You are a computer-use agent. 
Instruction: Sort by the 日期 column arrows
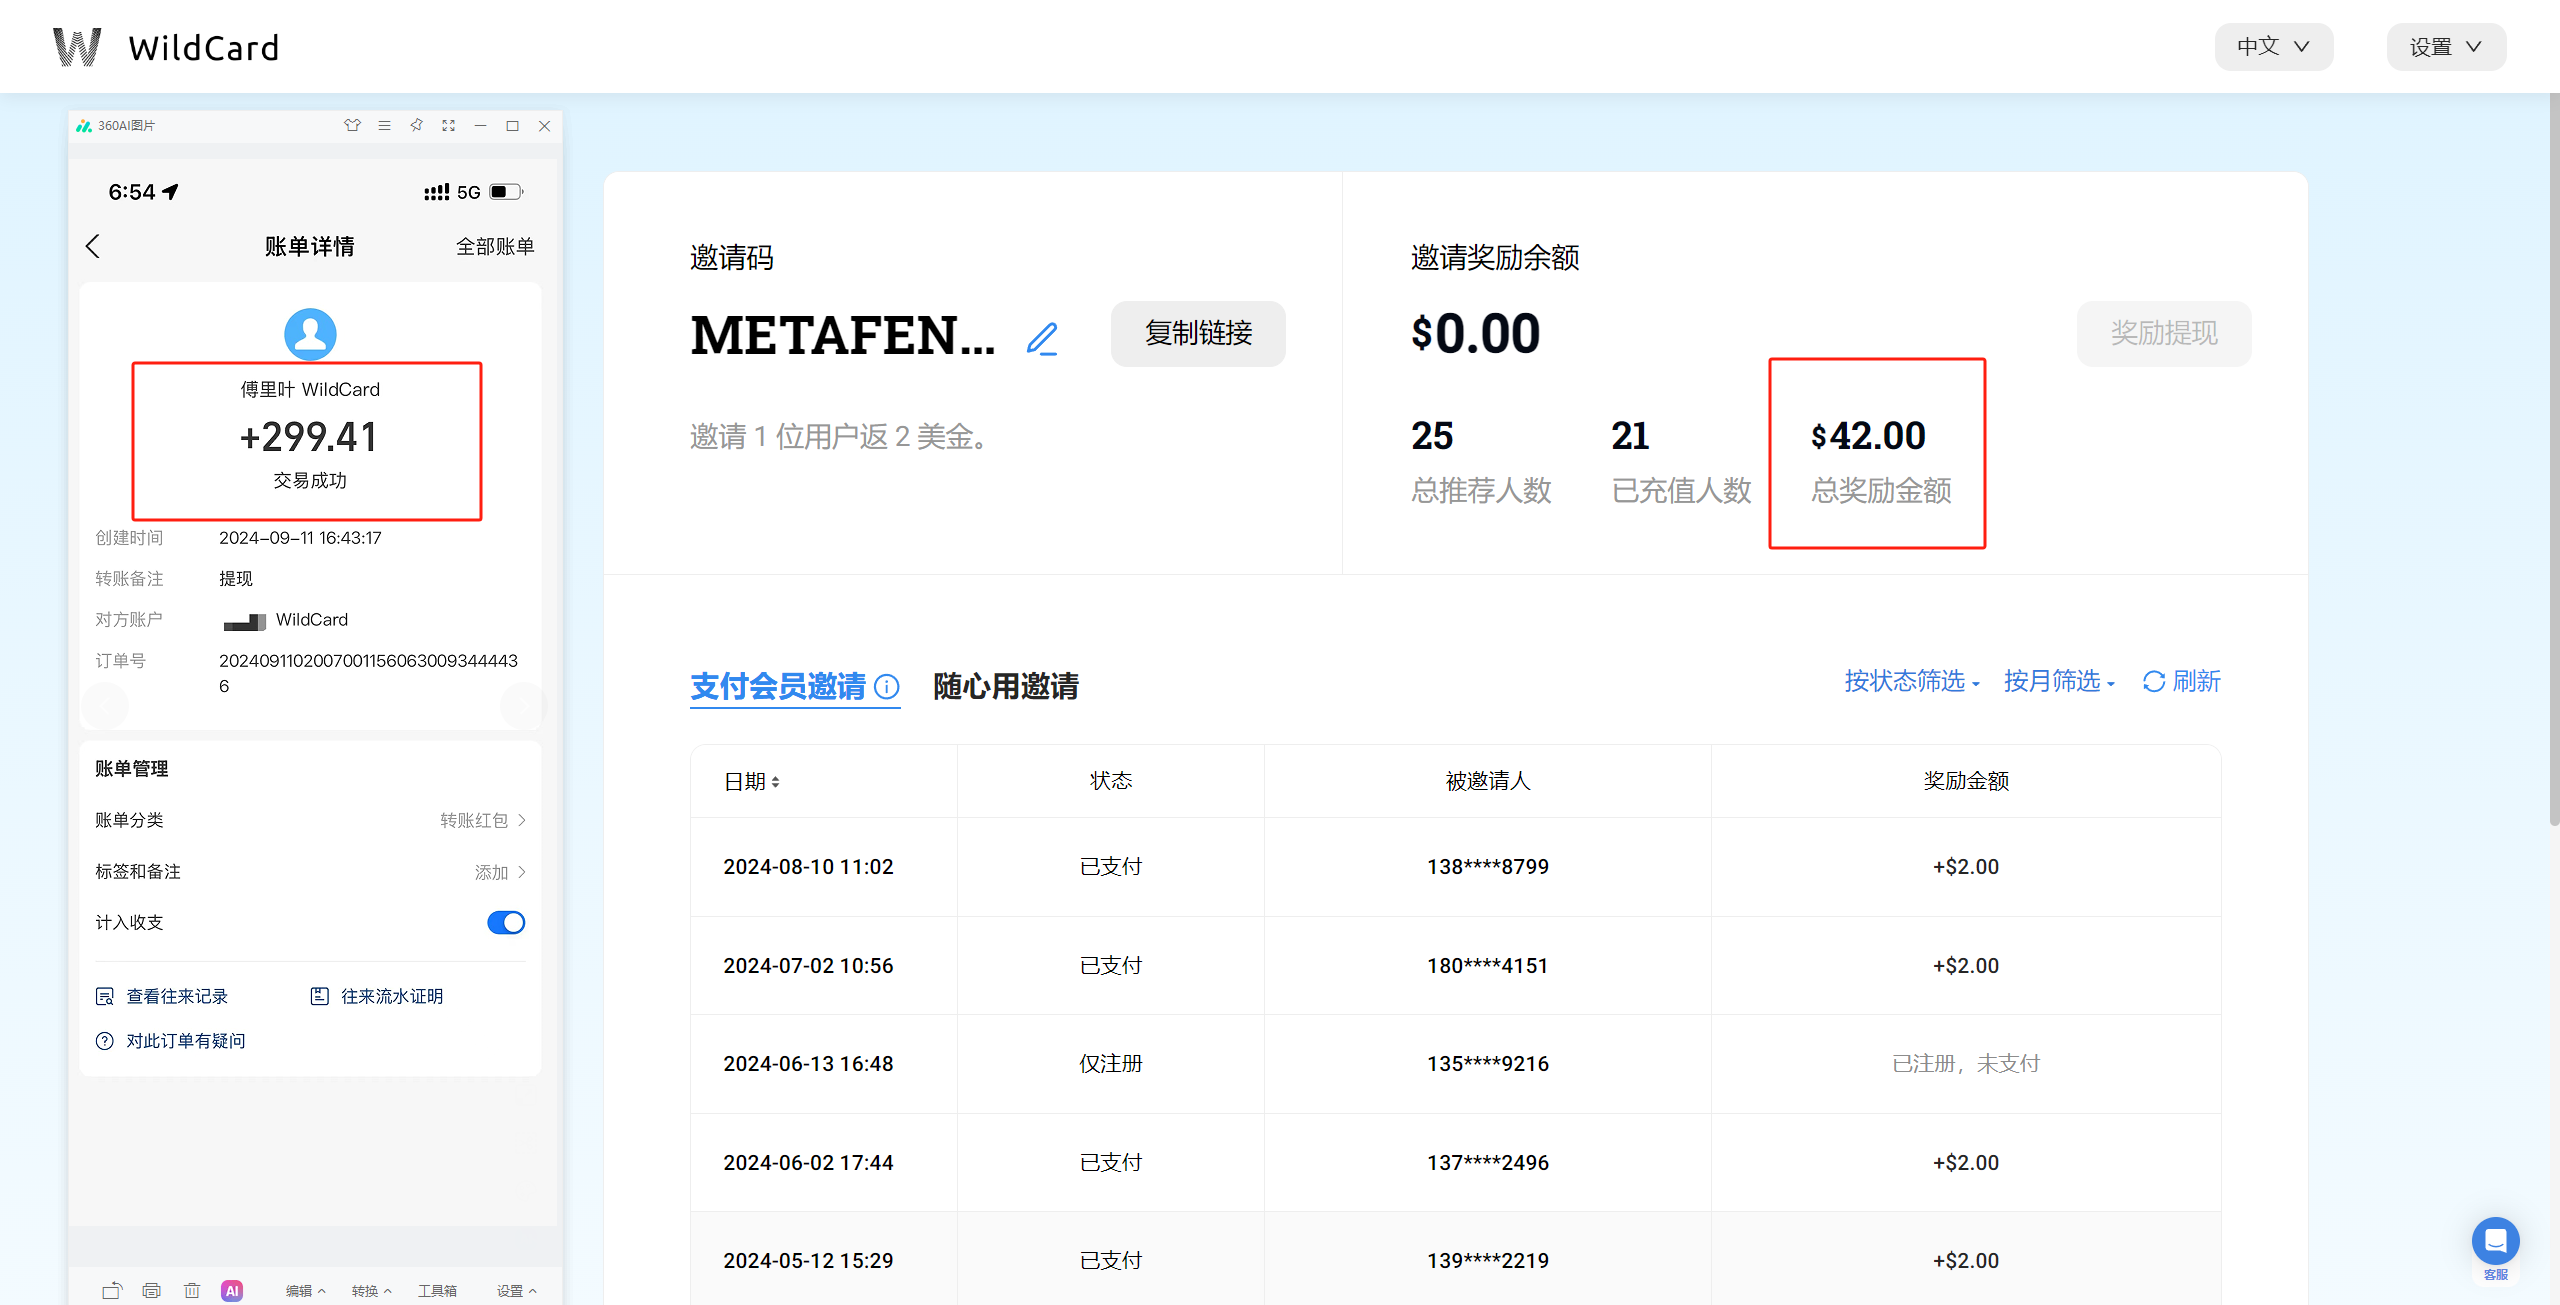(x=776, y=782)
